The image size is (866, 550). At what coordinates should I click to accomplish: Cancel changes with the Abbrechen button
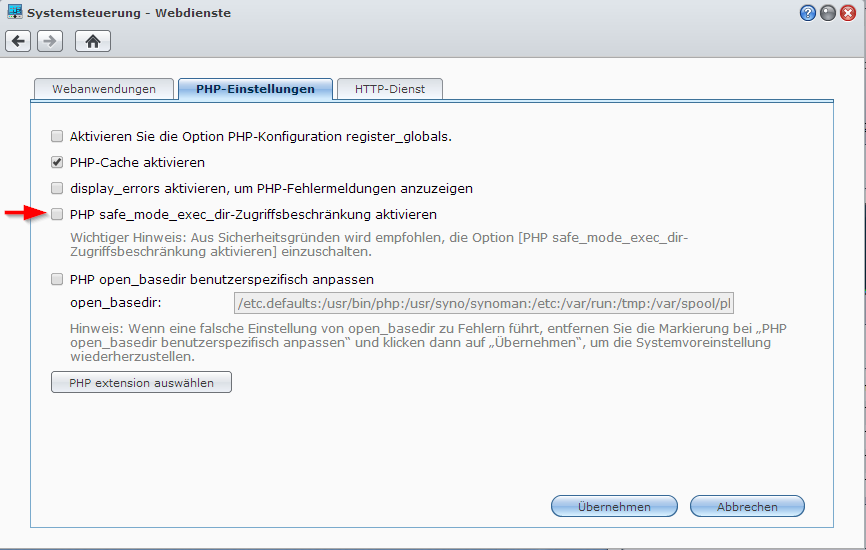(x=747, y=507)
